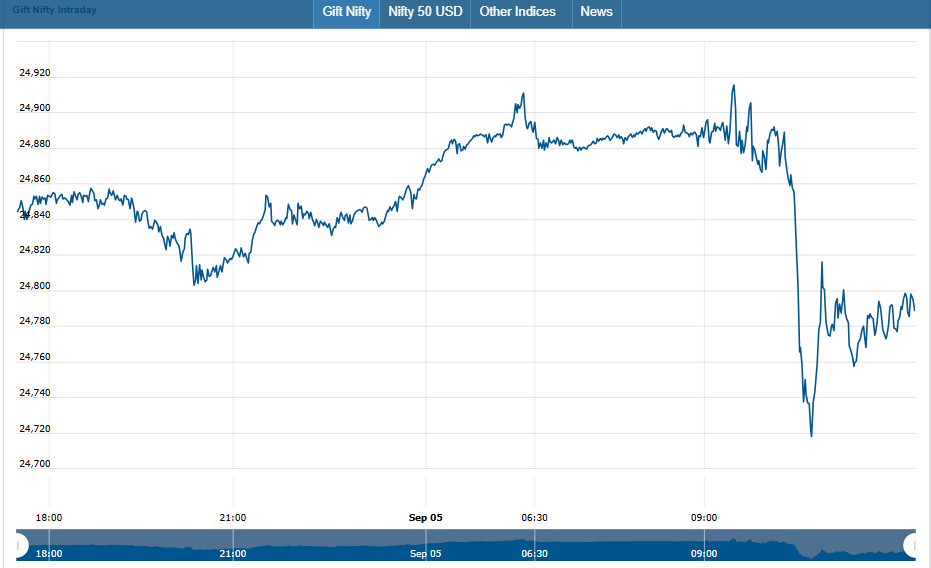The width and height of the screenshot is (931, 568).
Task: Click the 24,700 y-axis label
Action: tap(34, 464)
